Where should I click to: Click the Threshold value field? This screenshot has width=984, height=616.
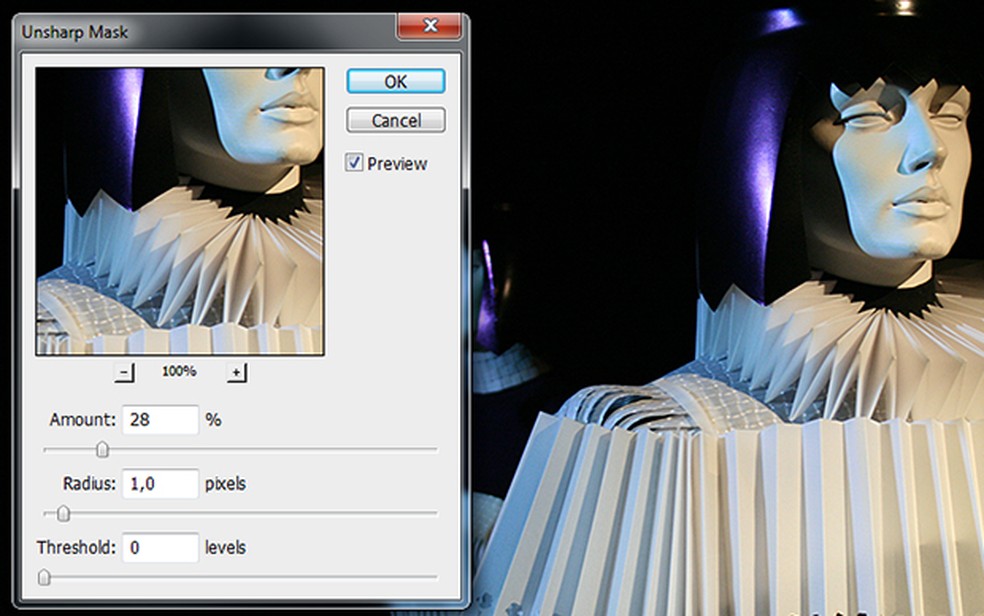[160, 548]
